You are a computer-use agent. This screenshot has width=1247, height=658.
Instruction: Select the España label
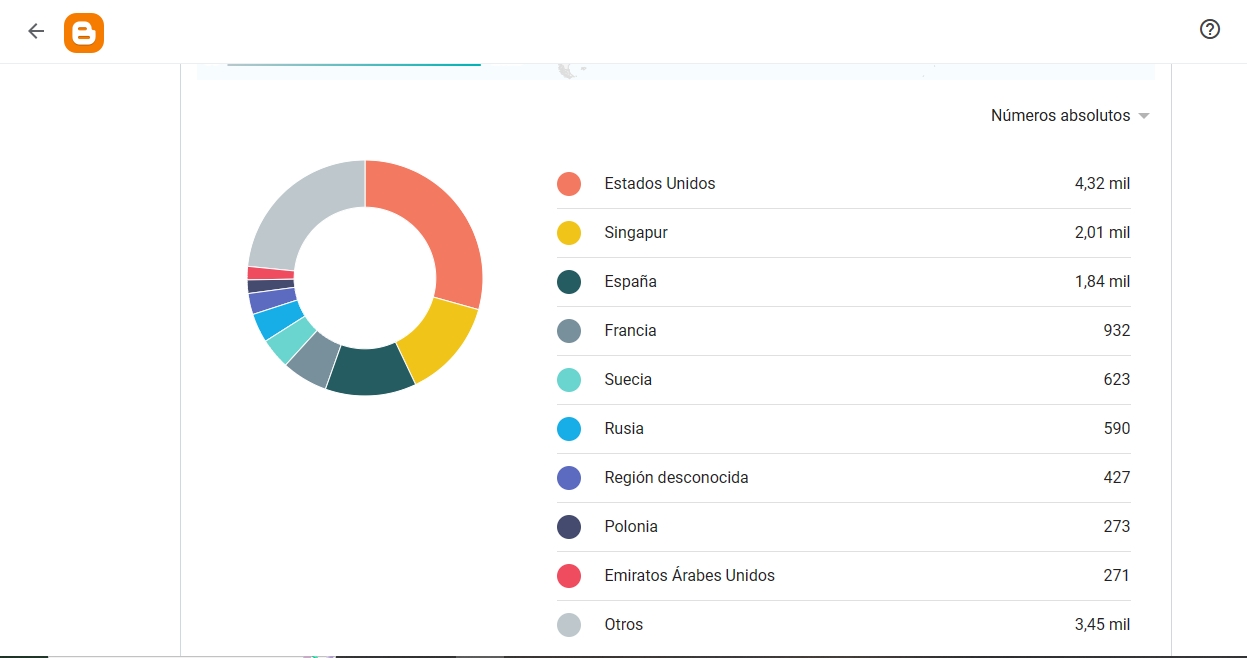[x=631, y=282]
